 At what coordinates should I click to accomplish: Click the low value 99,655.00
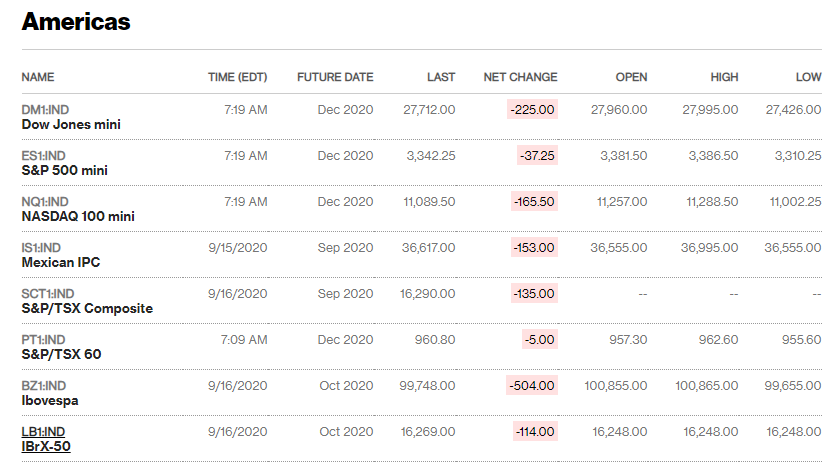pos(793,386)
